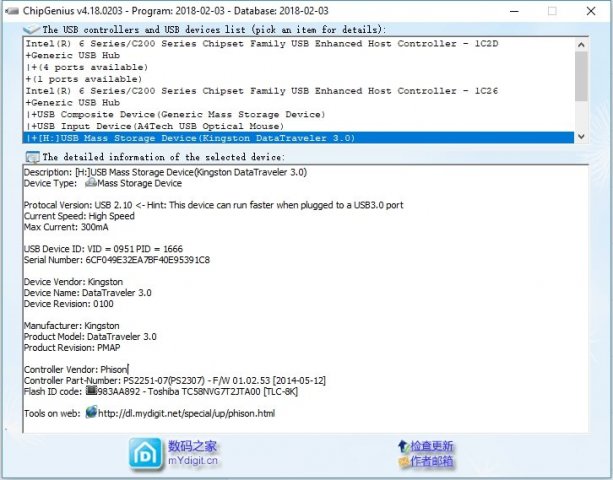Click the USB devices list header arrow icon
Screen dimensions: 613x480
(32, 30)
